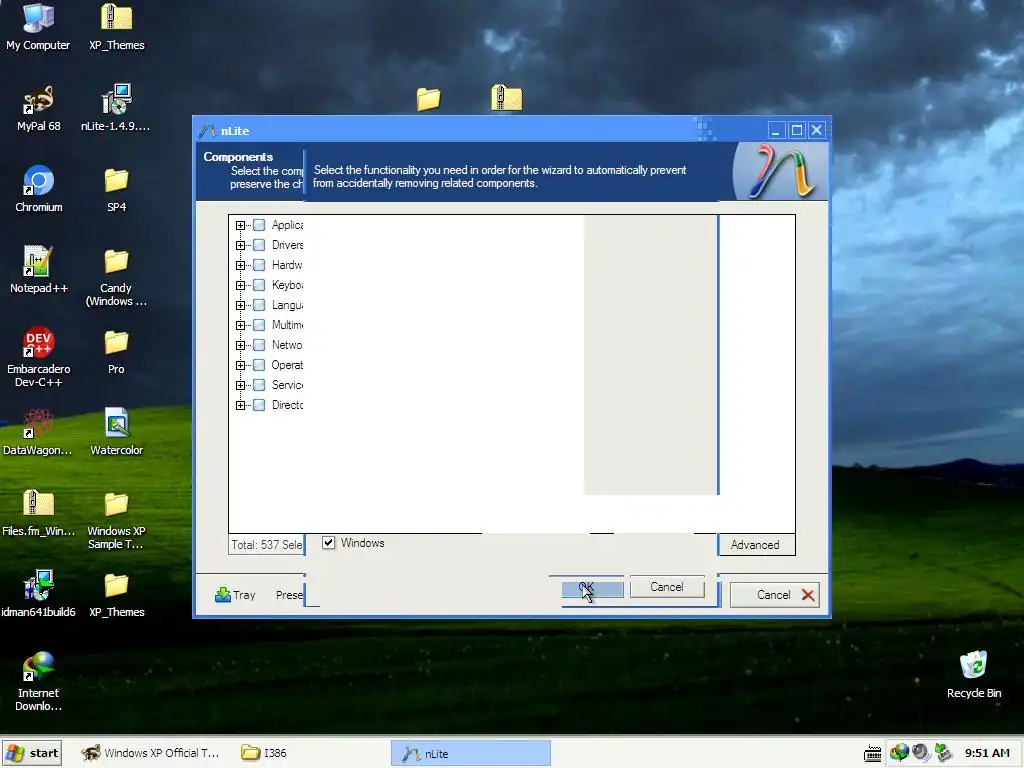Open the XP_Themes zip archive icon at top
The image size is (1024, 768).
tap(116, 26)
